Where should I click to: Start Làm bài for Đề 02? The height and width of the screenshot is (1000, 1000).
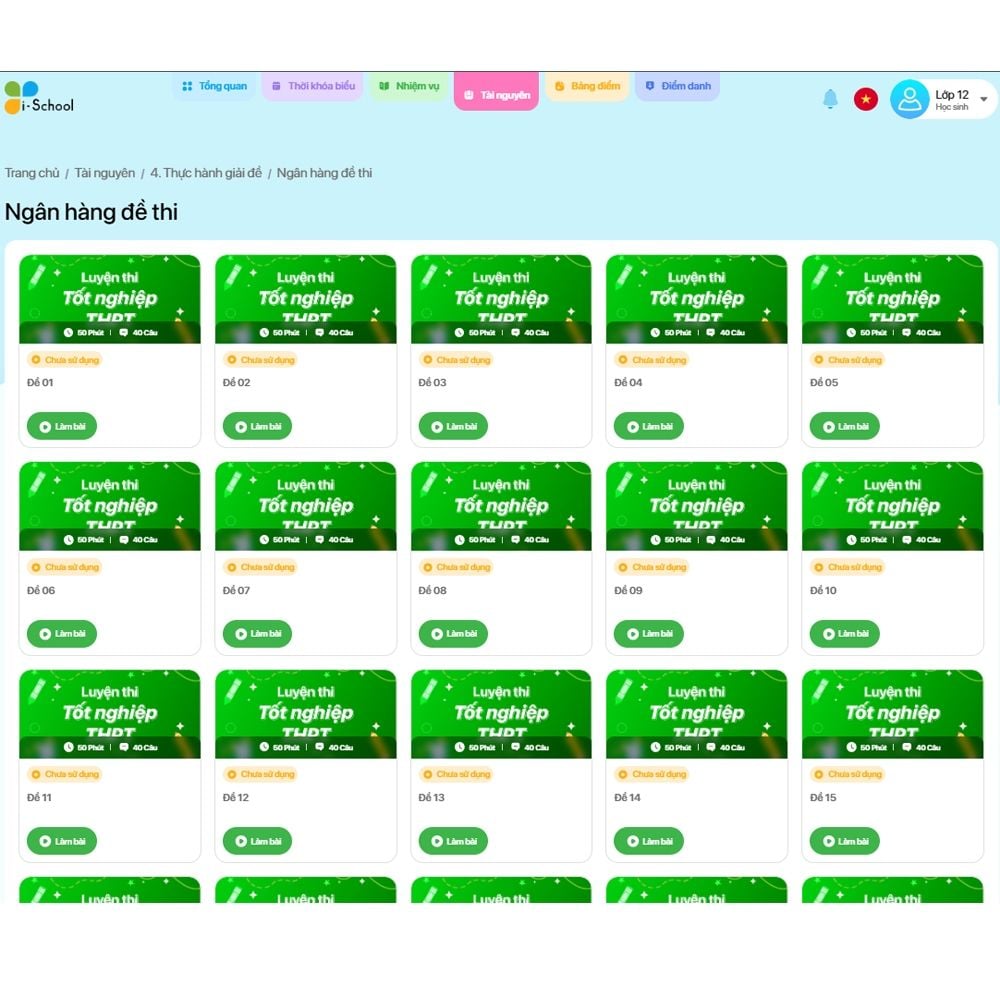point(257,426)
